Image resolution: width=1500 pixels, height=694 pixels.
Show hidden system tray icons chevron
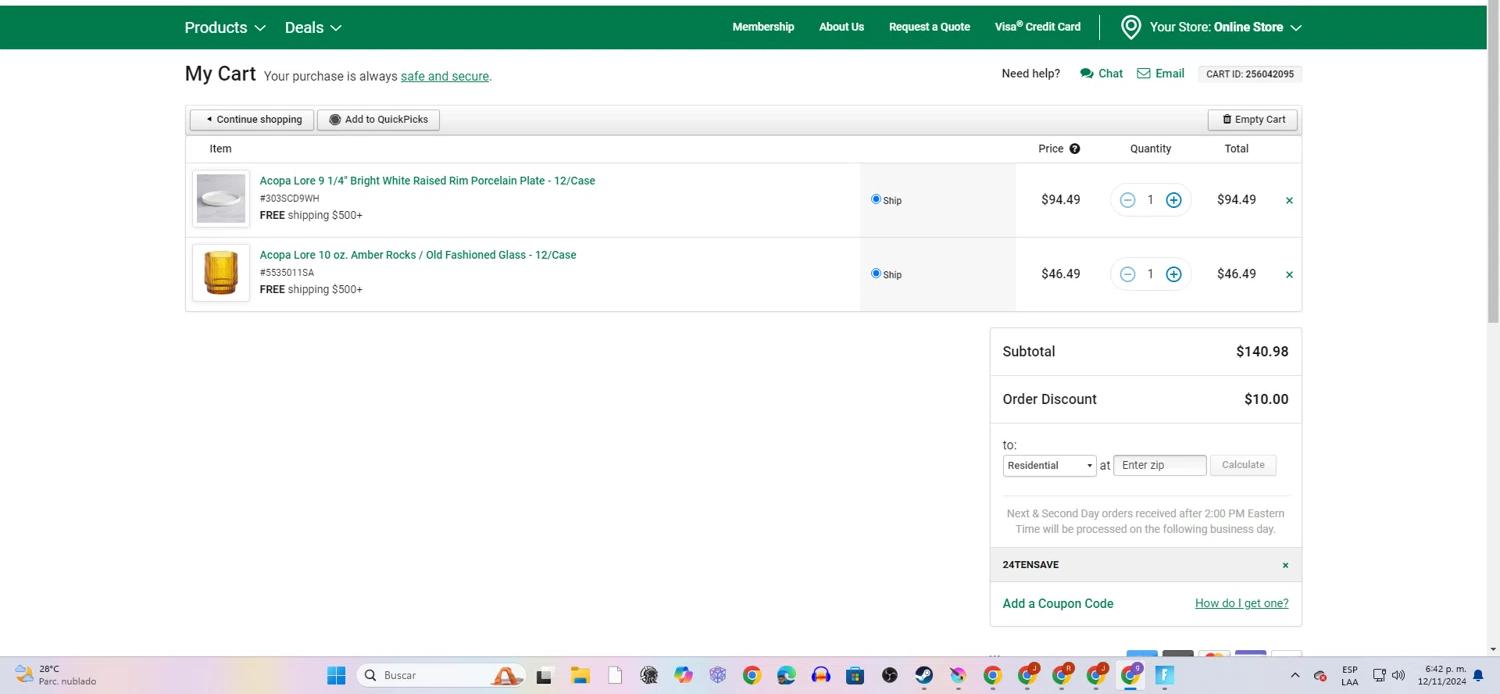tap(1295, 676)
